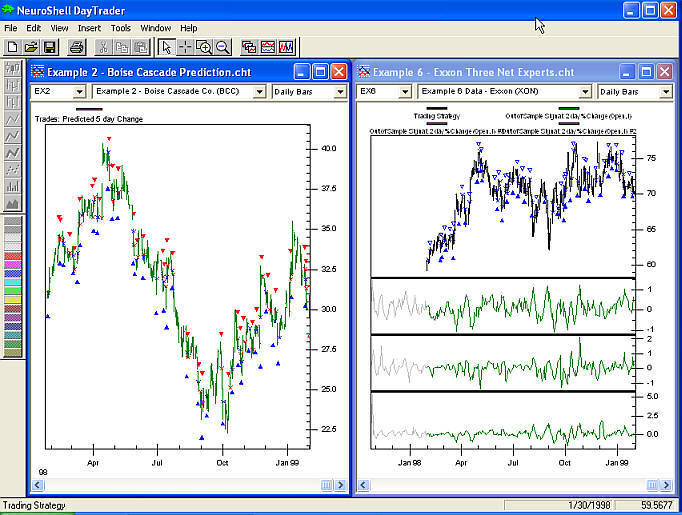Viewport: 682px width, 515px height.
Task: Click right scroll arrow in Example 2 window
Action: pos(341,485)
